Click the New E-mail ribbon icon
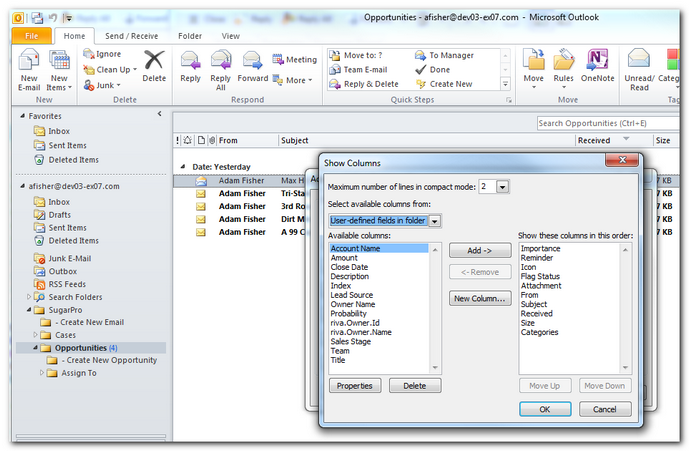Image resolution: width=689 pixels, height=451 pixels. coord(29,60)
